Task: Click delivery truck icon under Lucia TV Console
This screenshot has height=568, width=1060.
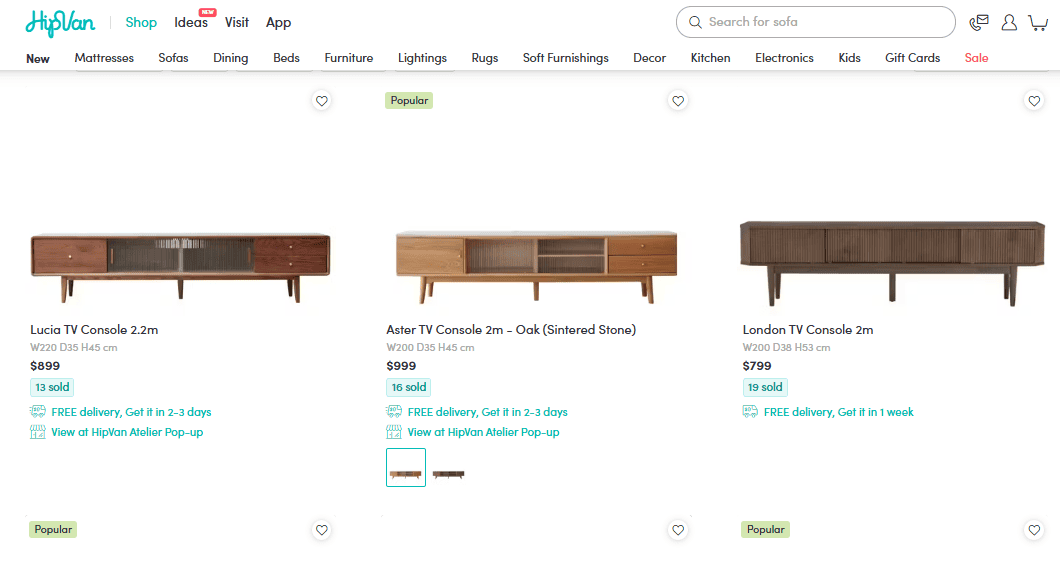Action: [x=38, y=411]
